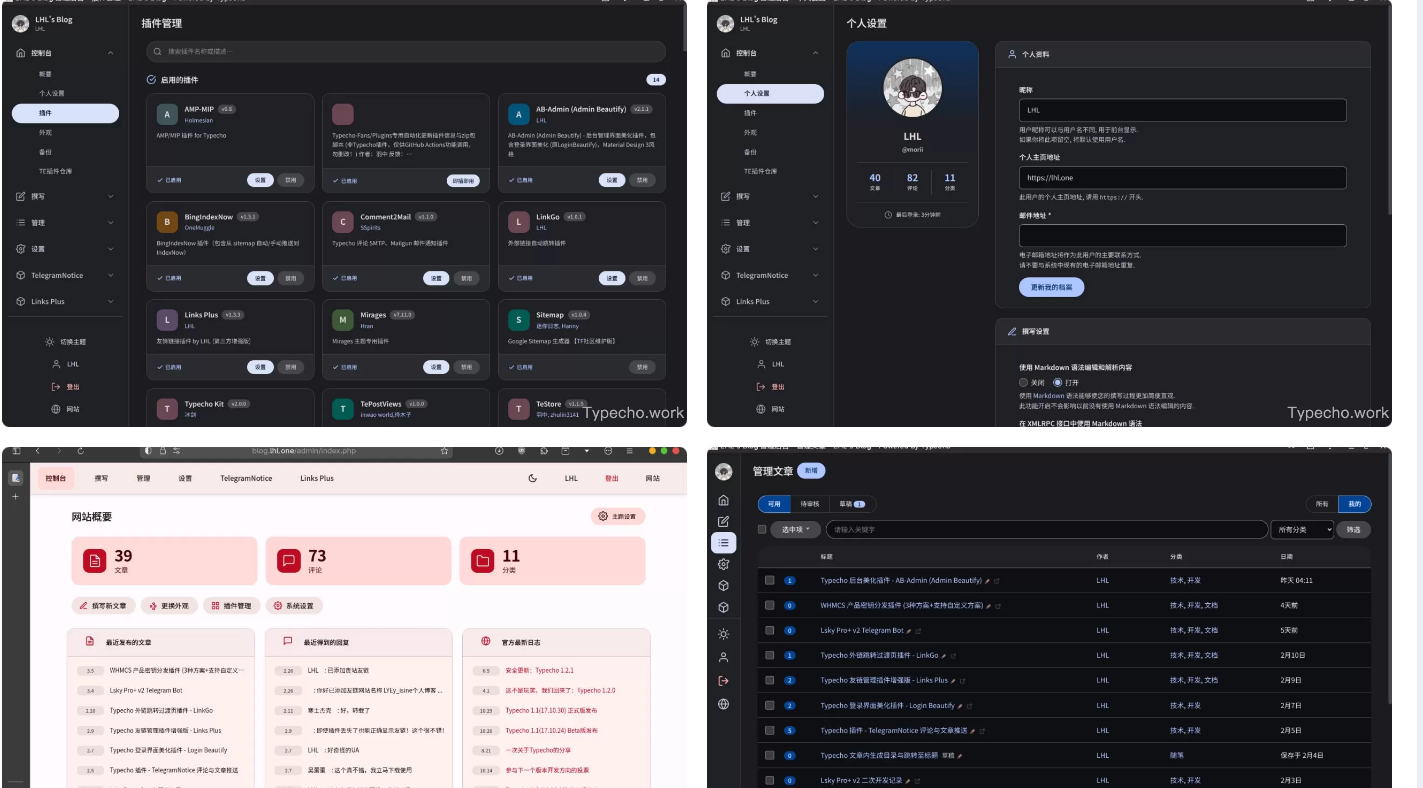The height and width of the screenshot is (788, 1423).
Task: Click BingIndexNow plugin's orange B avatar
Action: pos(167,221)
